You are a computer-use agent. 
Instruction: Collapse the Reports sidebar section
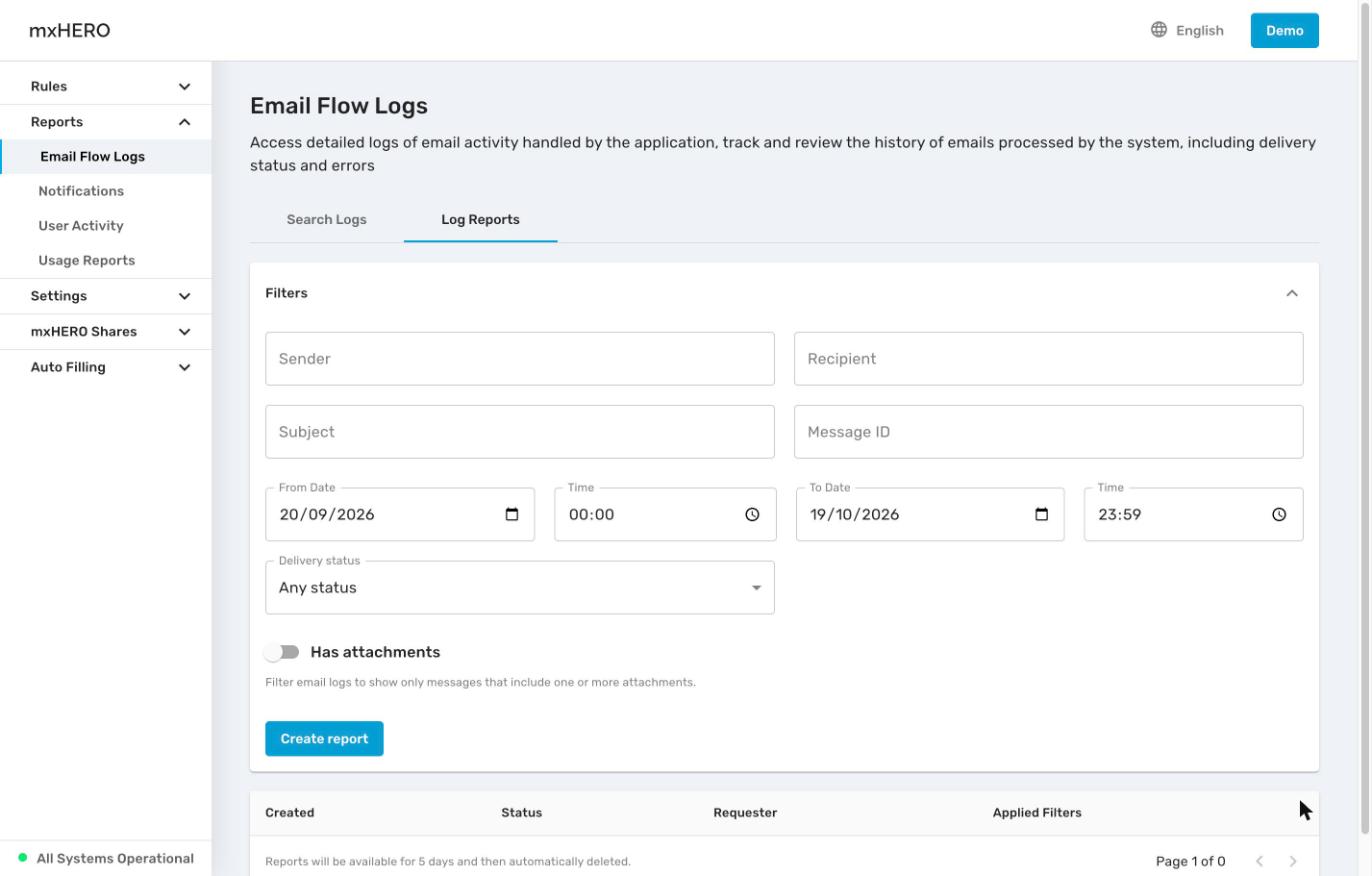[106, 122]
